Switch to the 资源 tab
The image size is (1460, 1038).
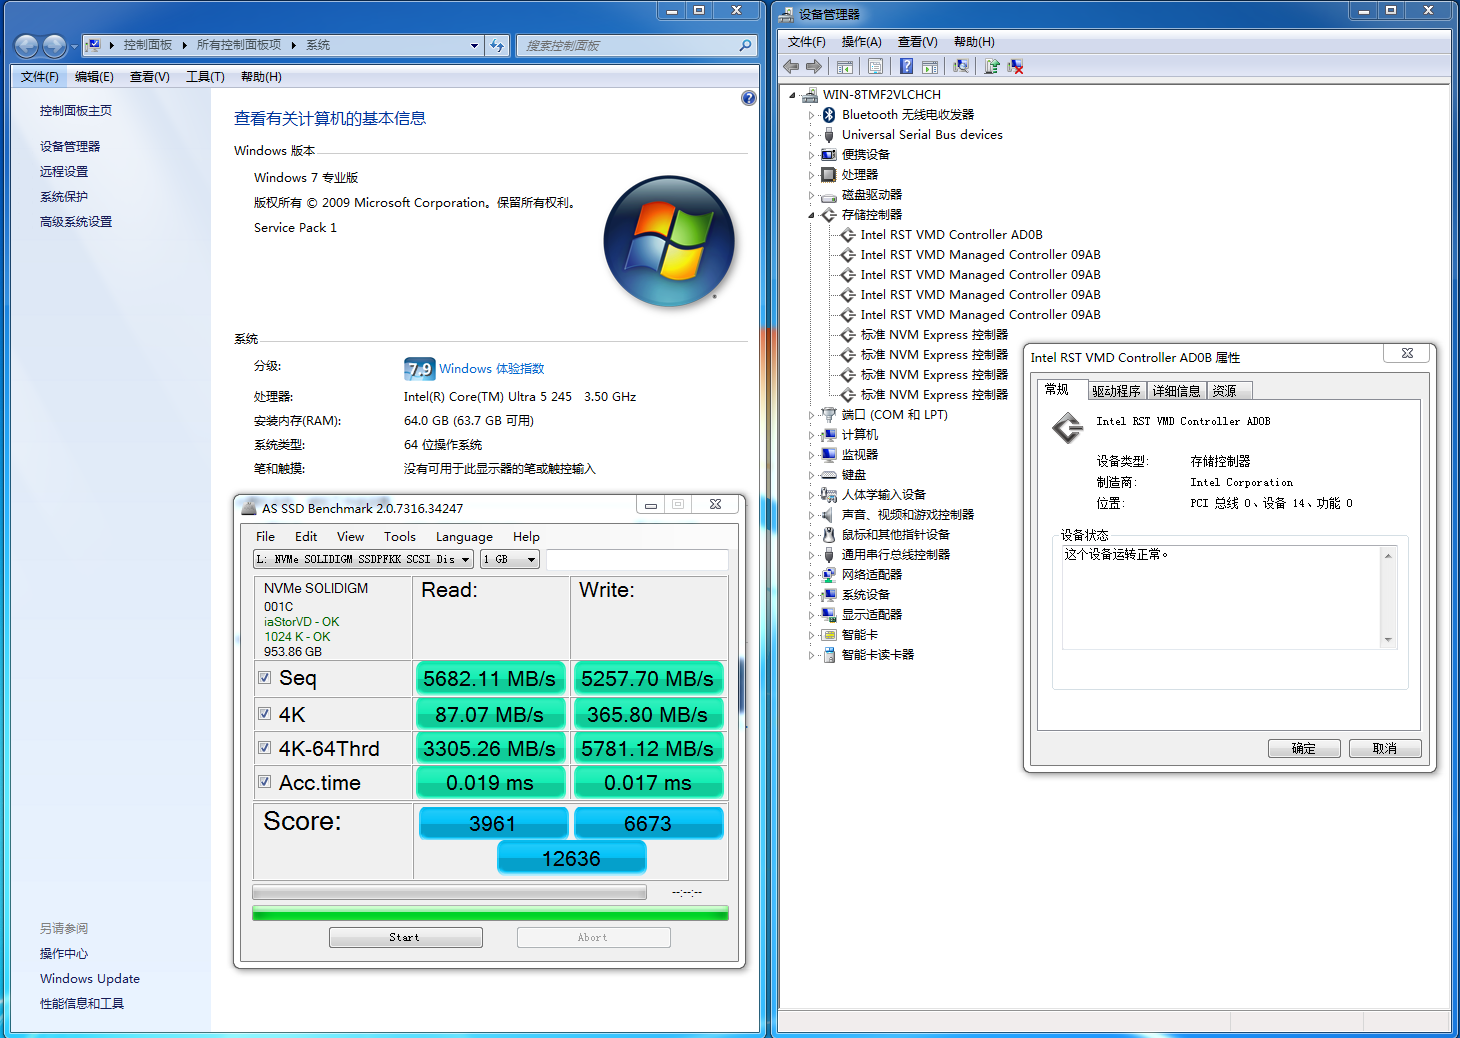(x=1229, y=391)
